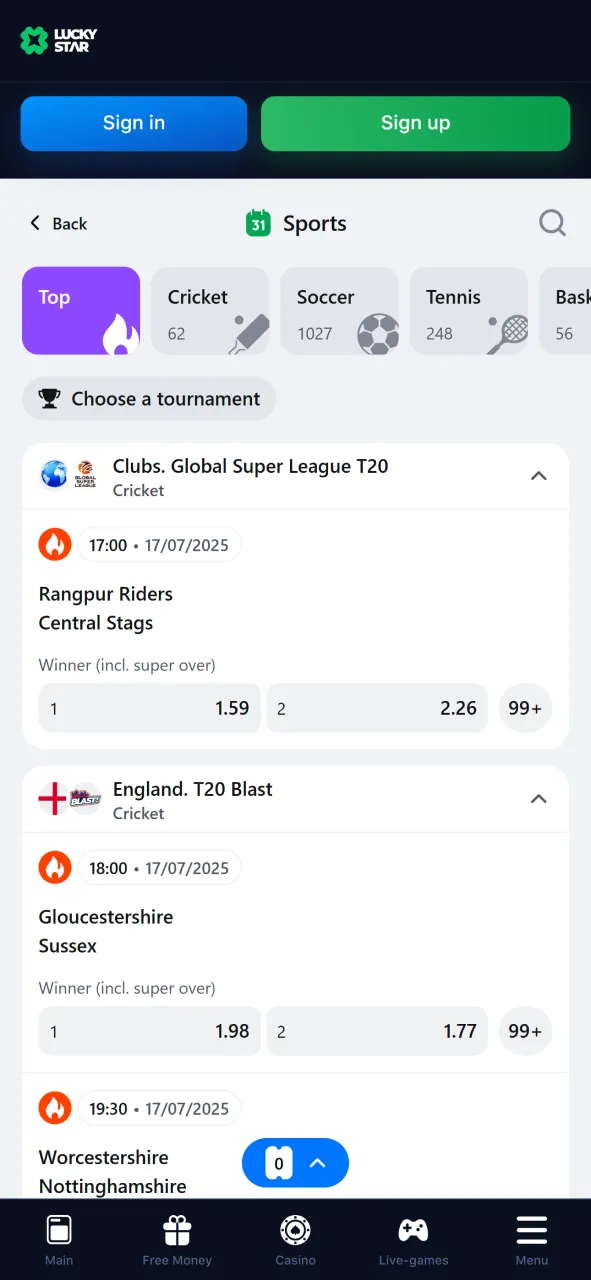
Task: Open the Main section from bottom bar
Action: tap(59, 1238)
